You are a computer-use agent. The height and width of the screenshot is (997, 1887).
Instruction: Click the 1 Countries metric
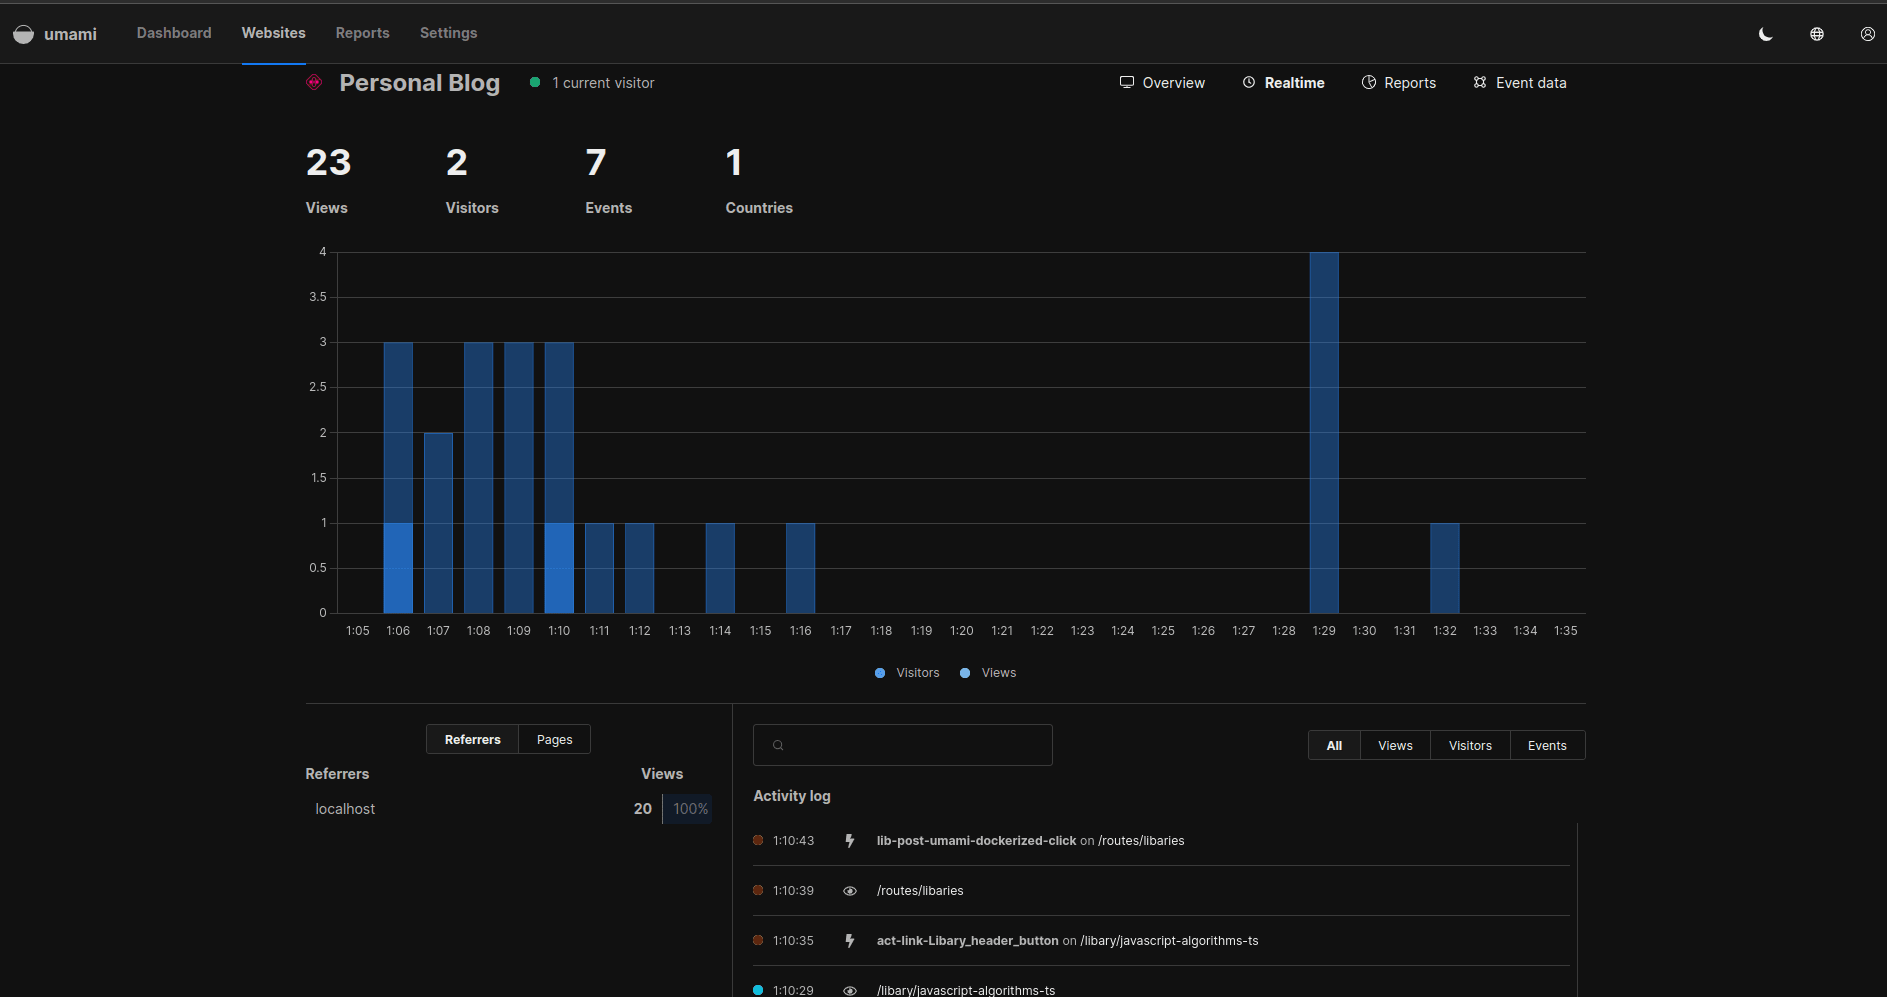(759, 179)
